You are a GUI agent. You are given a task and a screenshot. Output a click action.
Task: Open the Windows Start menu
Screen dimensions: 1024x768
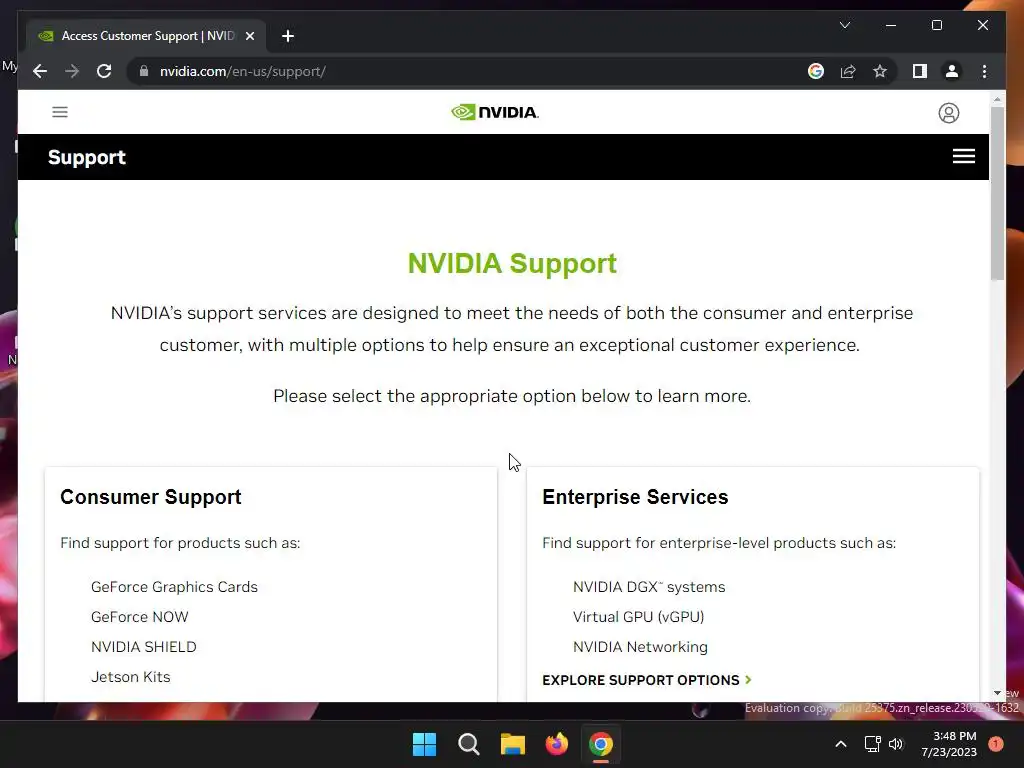click(x=424, y=744)
